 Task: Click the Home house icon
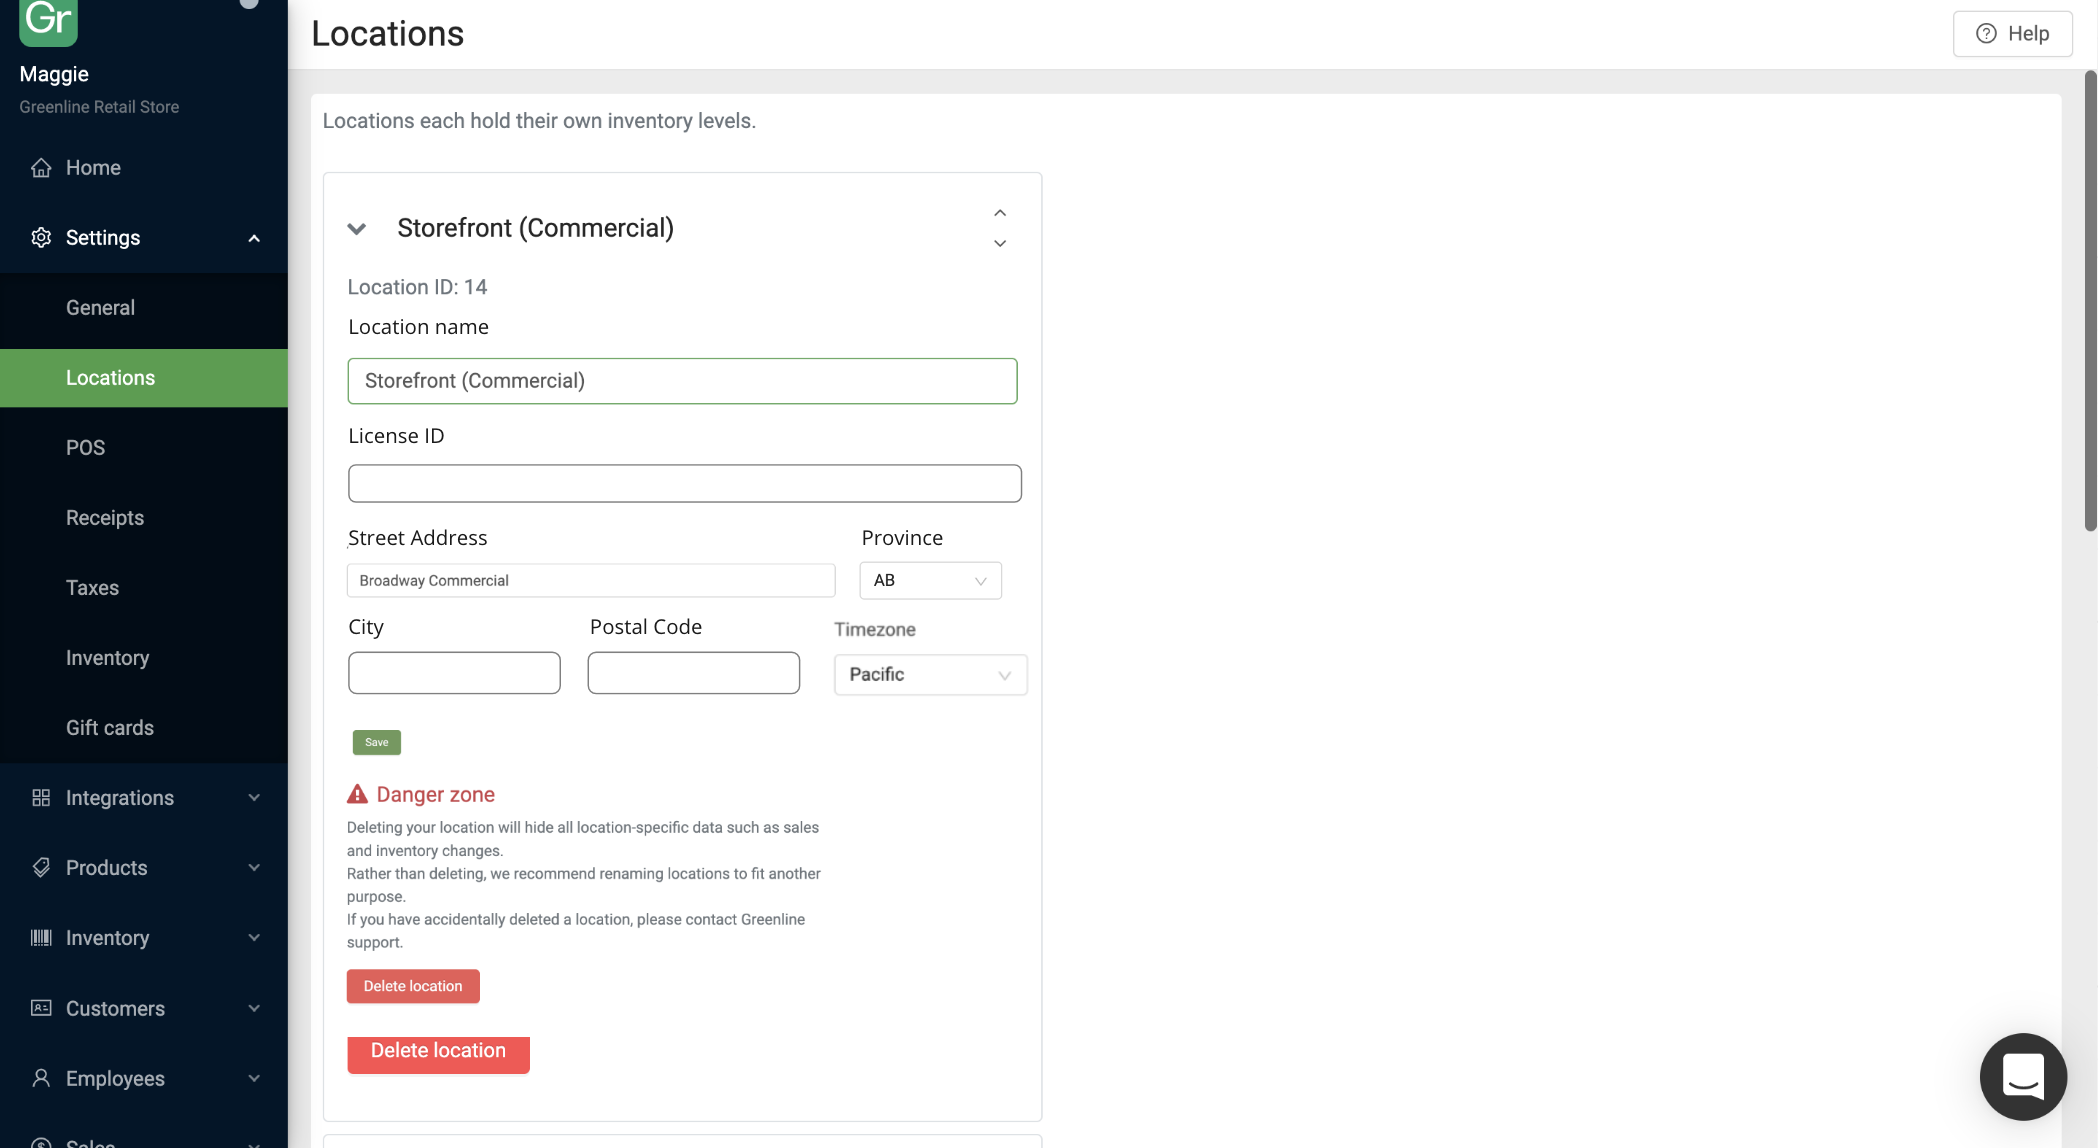[41, 168]
